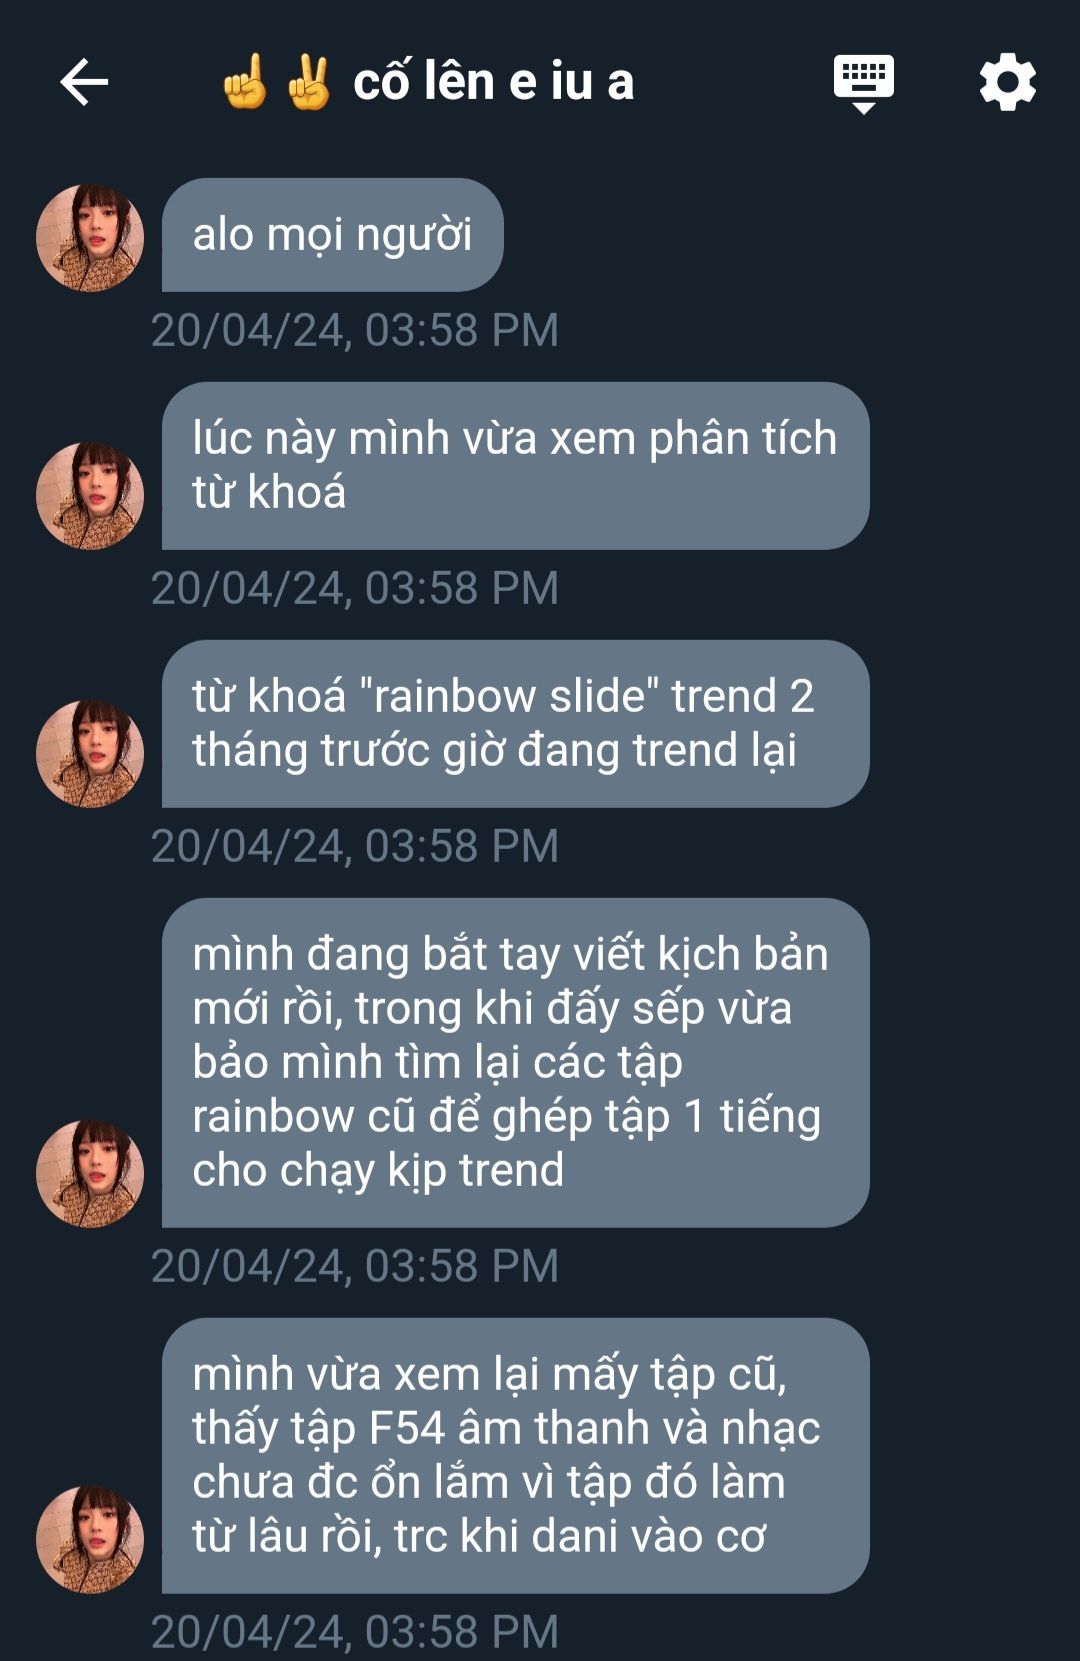Tap timestamp under 'kịch bản mới' message
1080x1661 pixels.
click(354, 1266)
